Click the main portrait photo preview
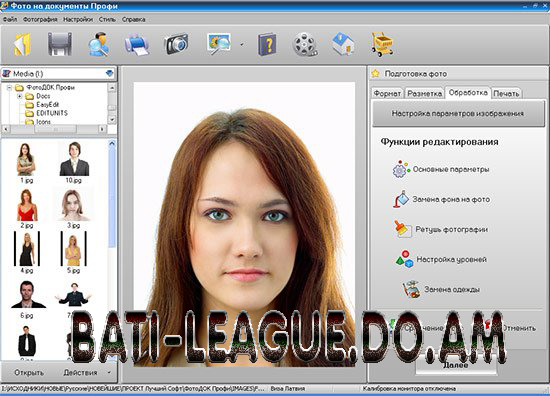Image resolution: width=550 pixels, height=396 pixels. pos(244,224)
